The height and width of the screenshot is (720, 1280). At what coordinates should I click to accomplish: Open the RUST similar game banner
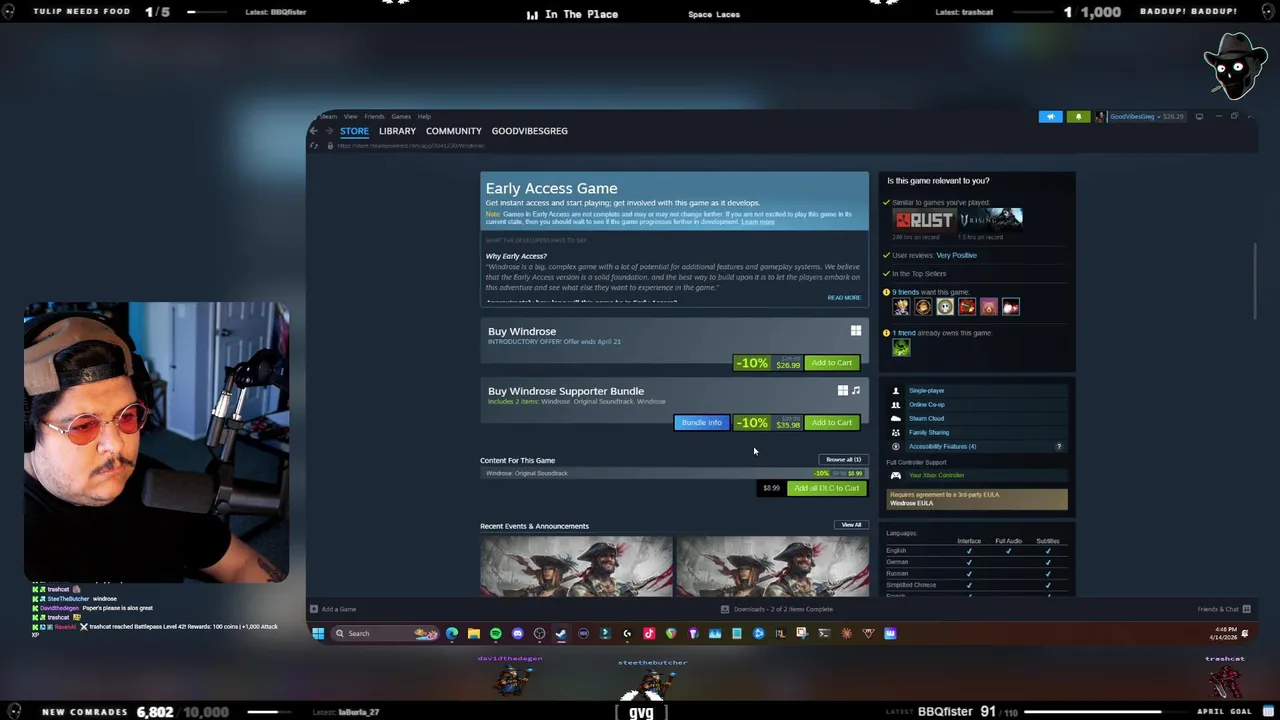923,219
